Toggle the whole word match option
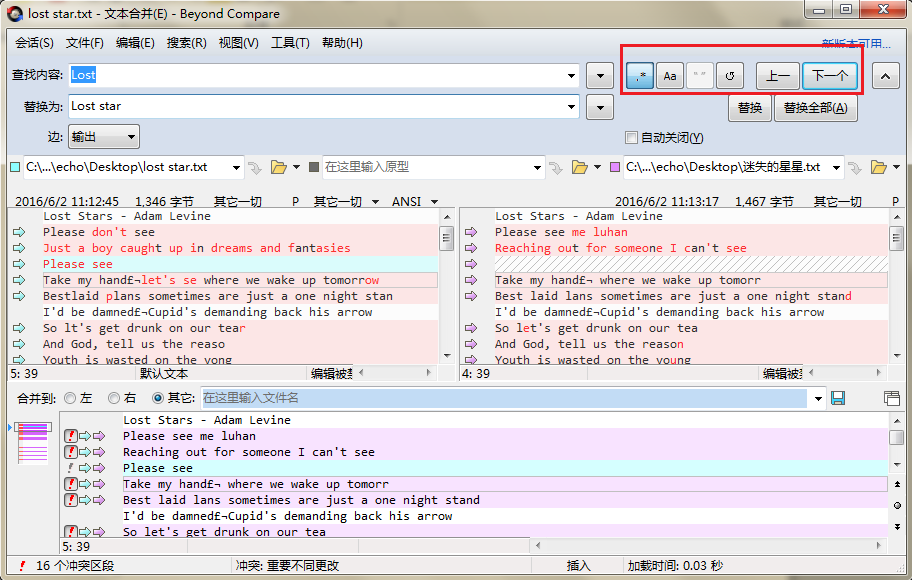Screen dimensions: 912x580 700,76
